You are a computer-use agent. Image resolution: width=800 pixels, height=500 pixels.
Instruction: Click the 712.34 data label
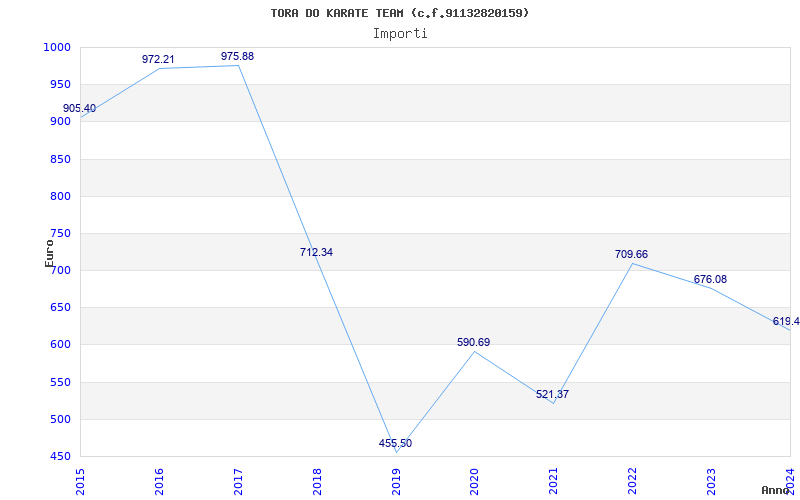point(316,252)
